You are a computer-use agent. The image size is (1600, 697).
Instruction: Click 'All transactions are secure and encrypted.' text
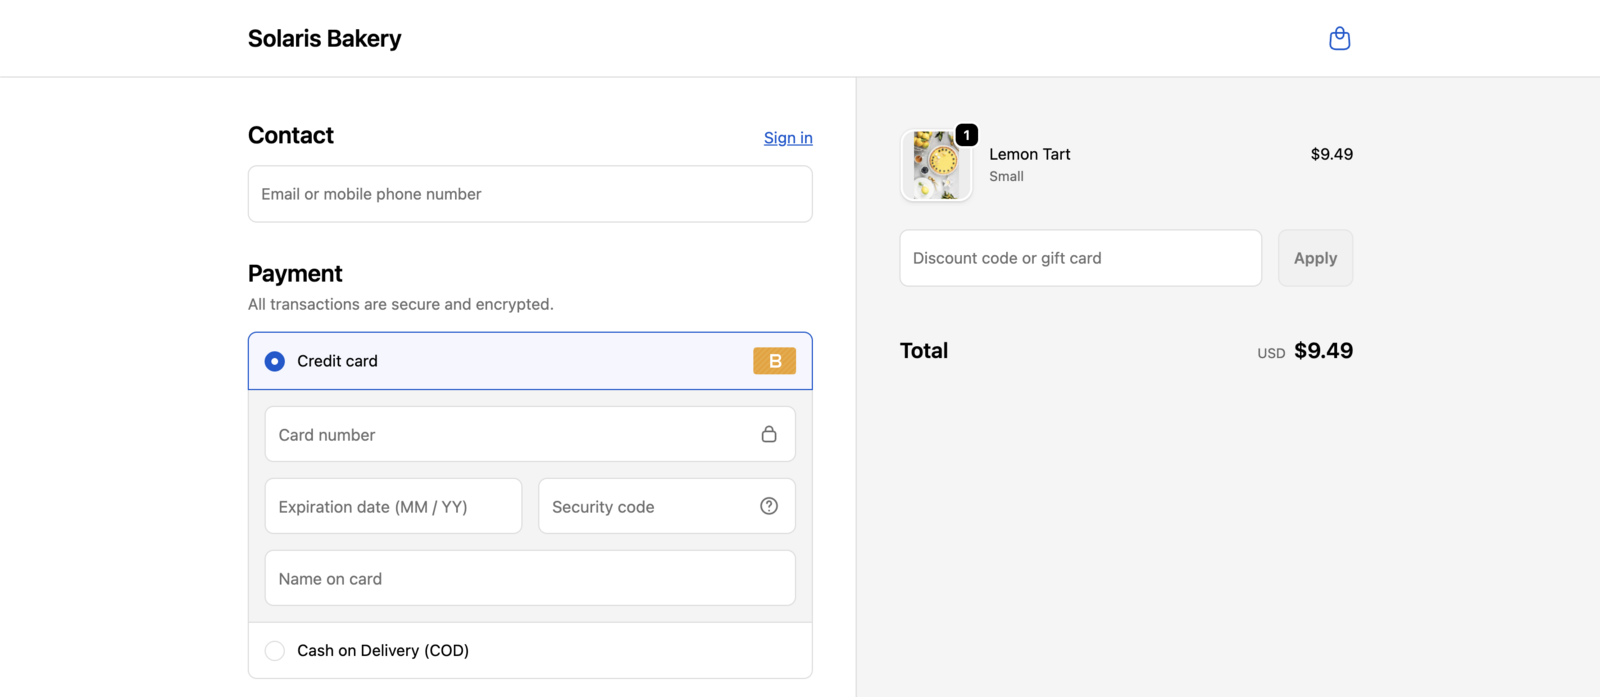coord(401,304)
